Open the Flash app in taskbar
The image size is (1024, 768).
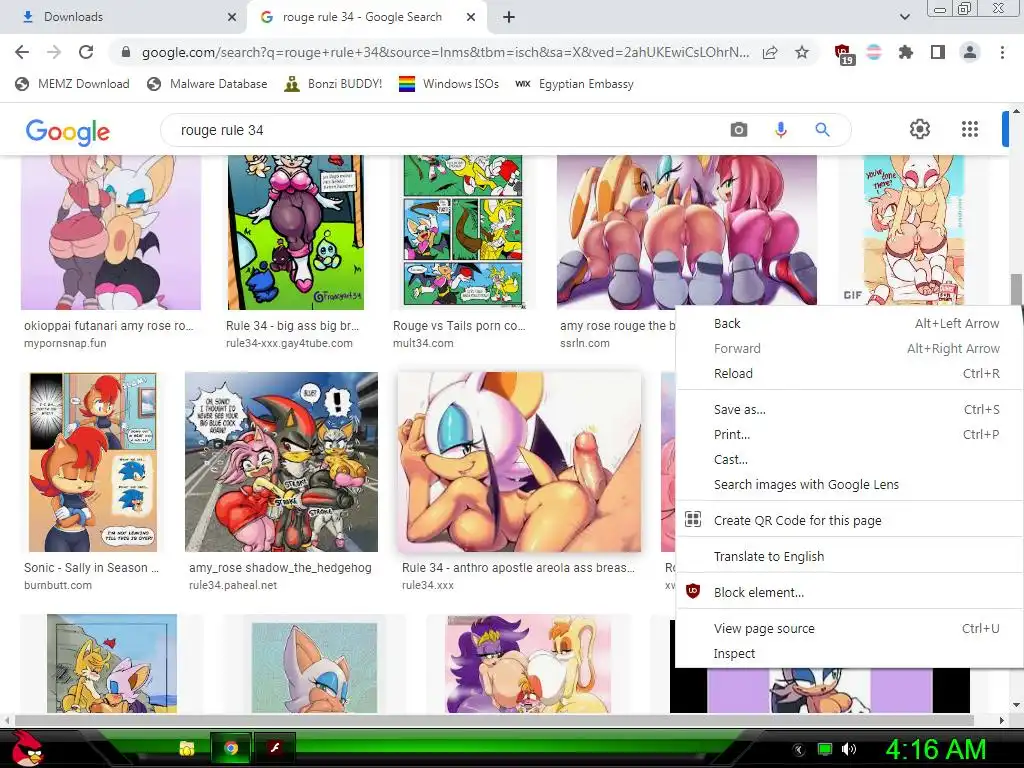click(x=275, y=748)
